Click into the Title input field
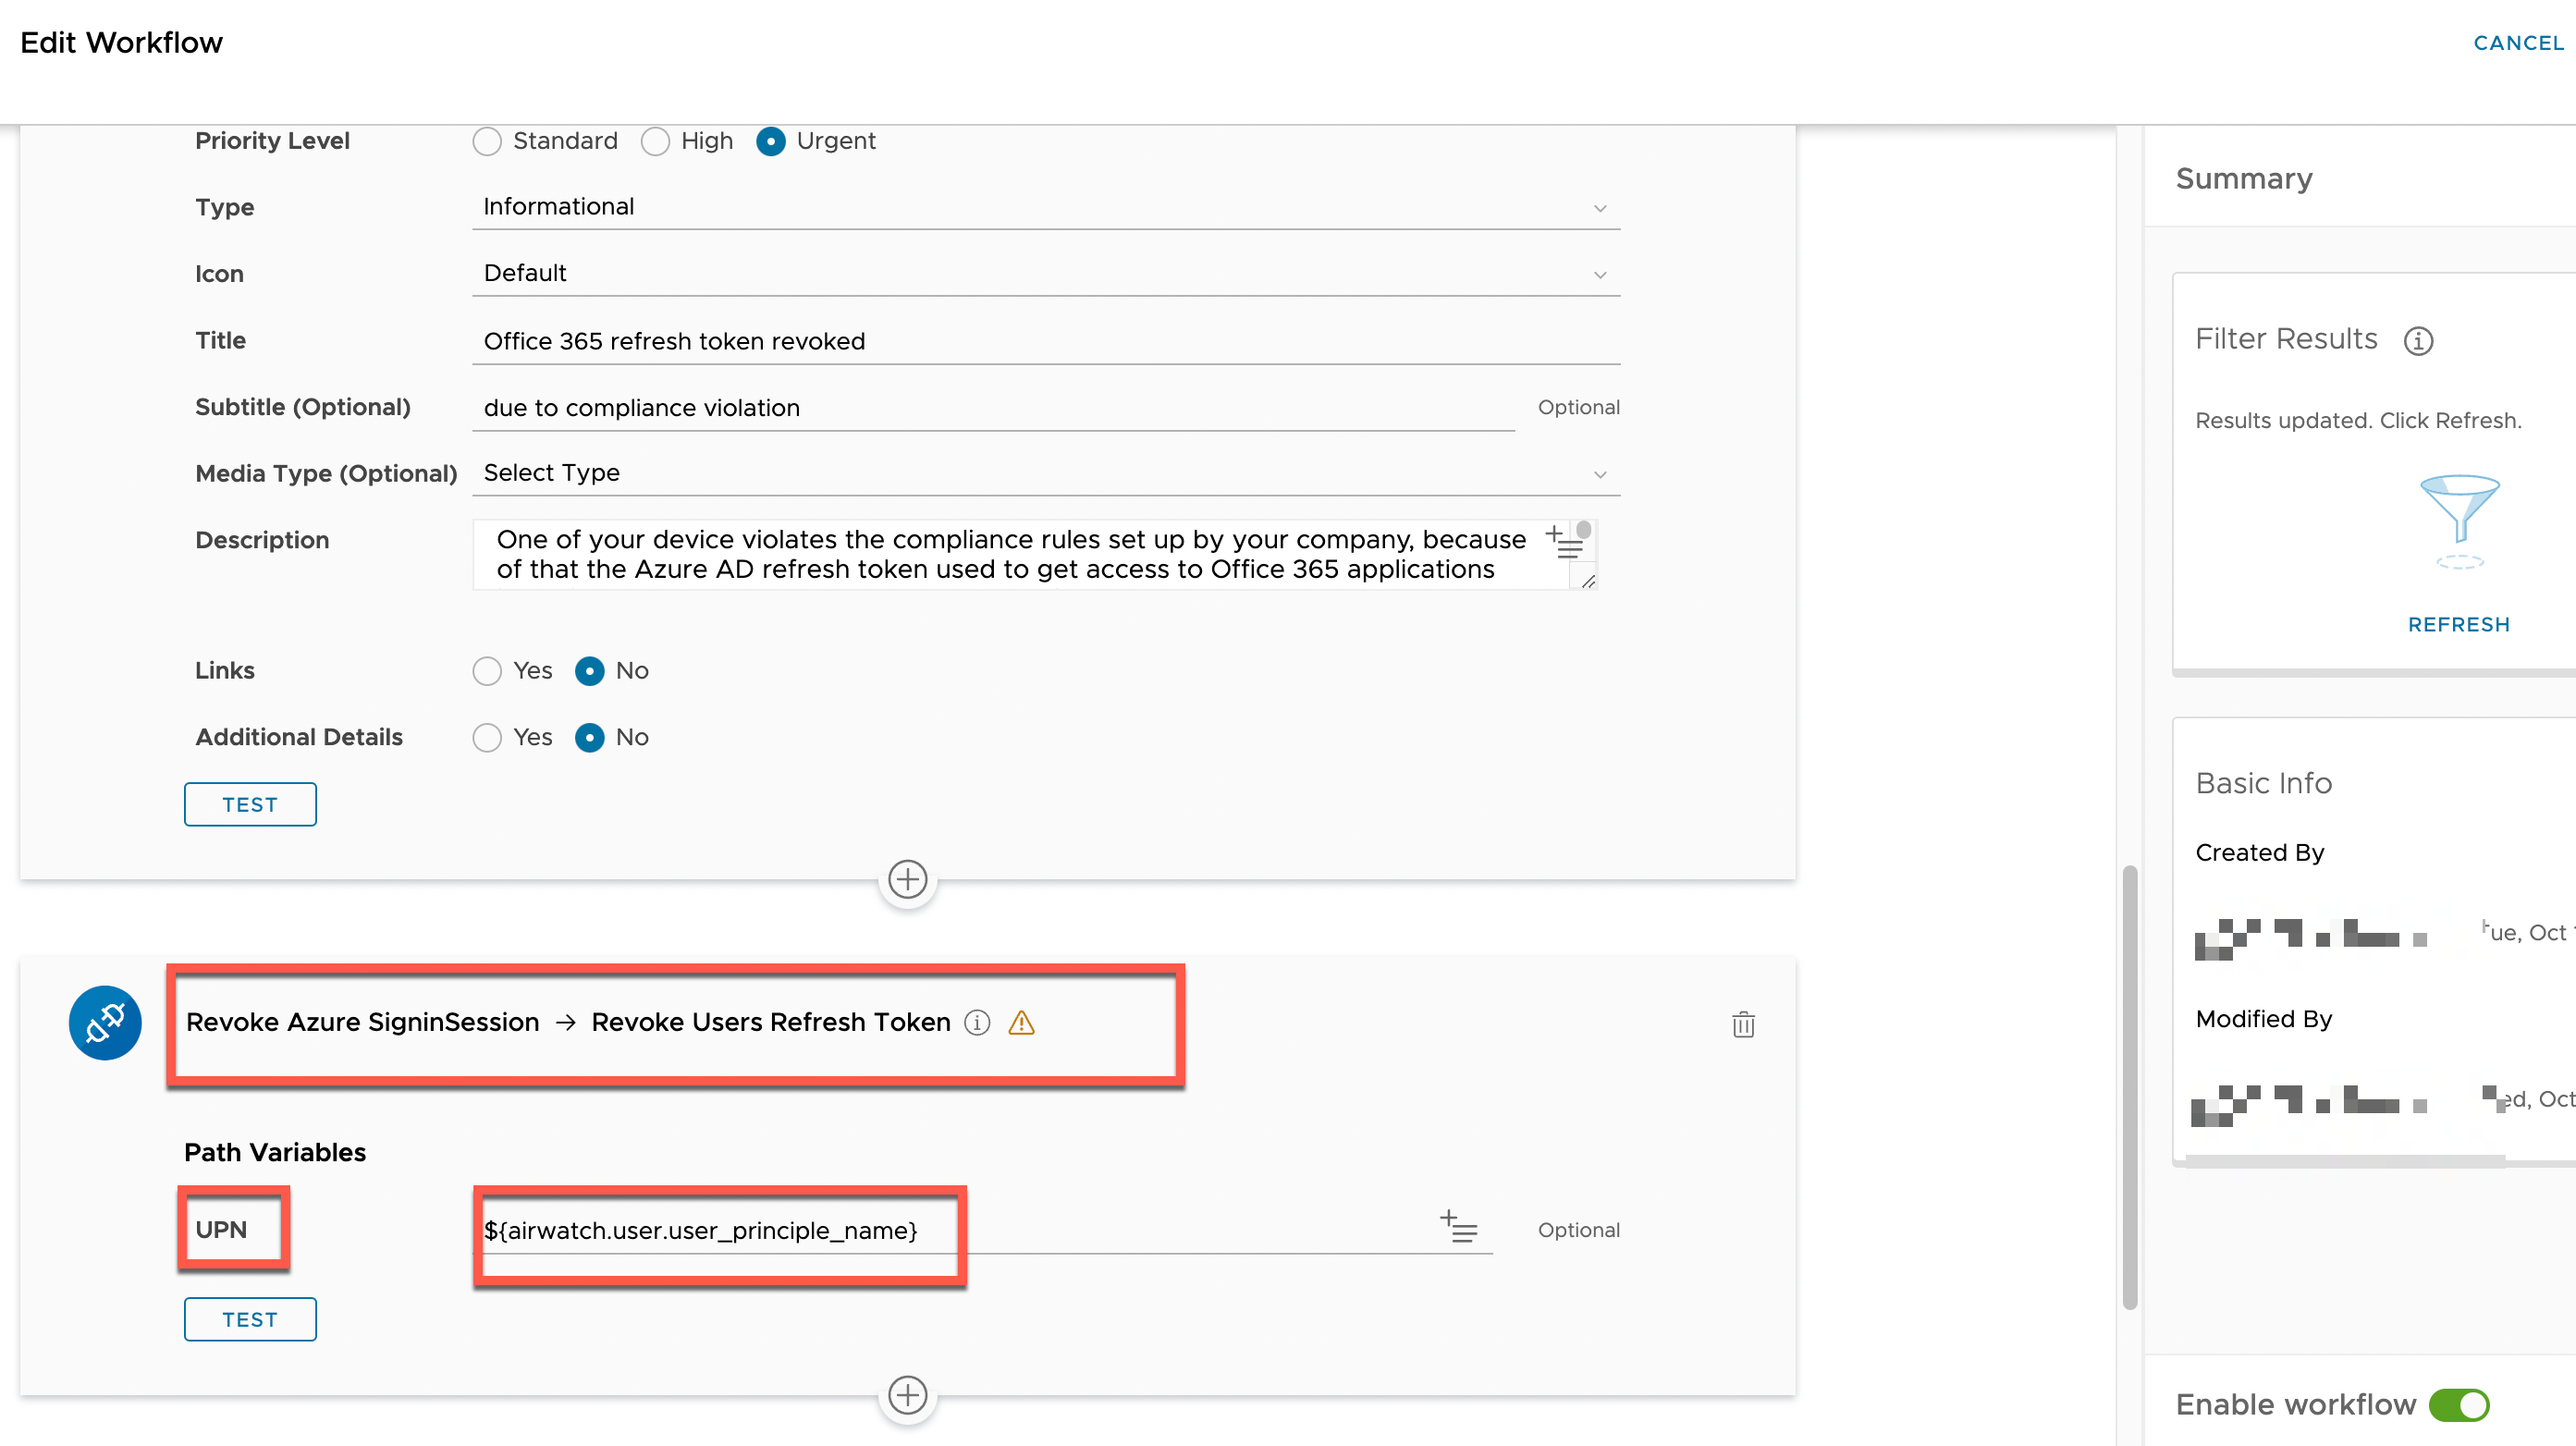 point(1045,341)
